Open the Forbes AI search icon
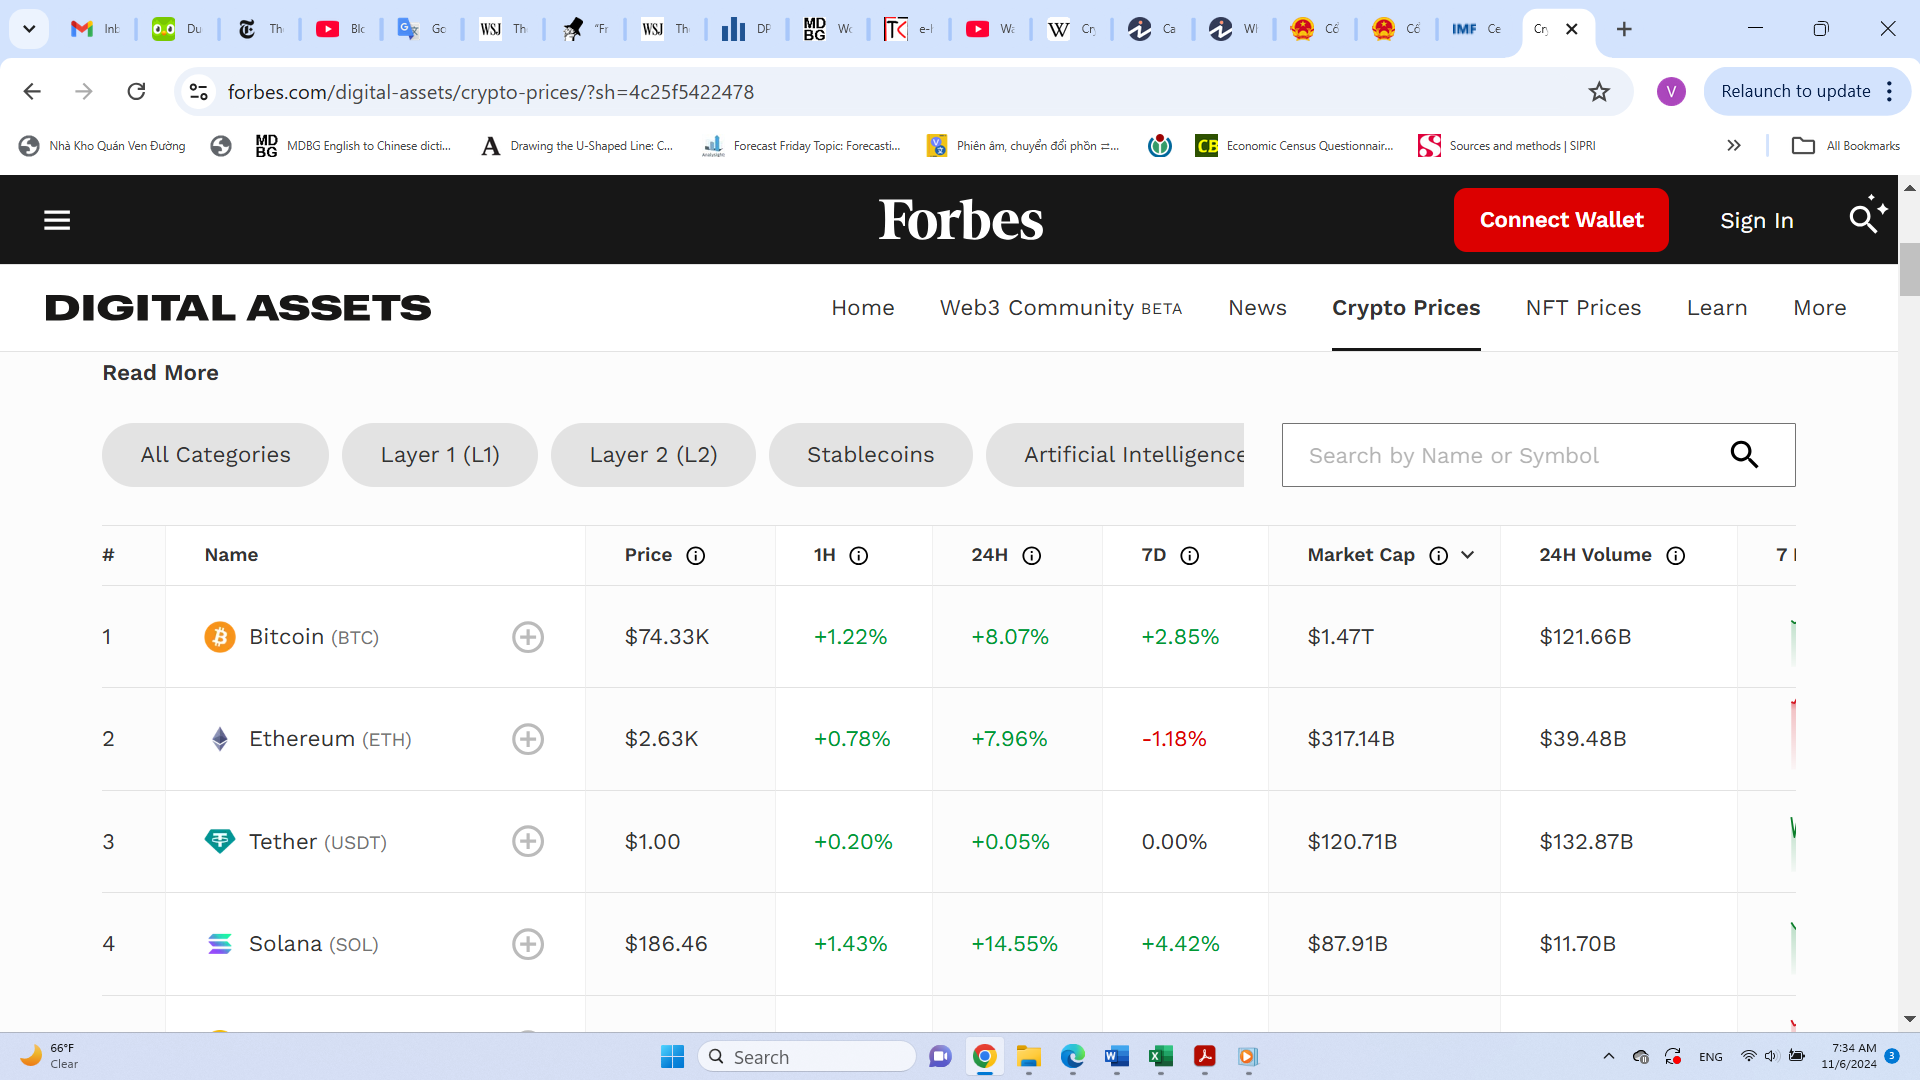The height and width of the screenshot is (1080, 1920). point(1867,215)
